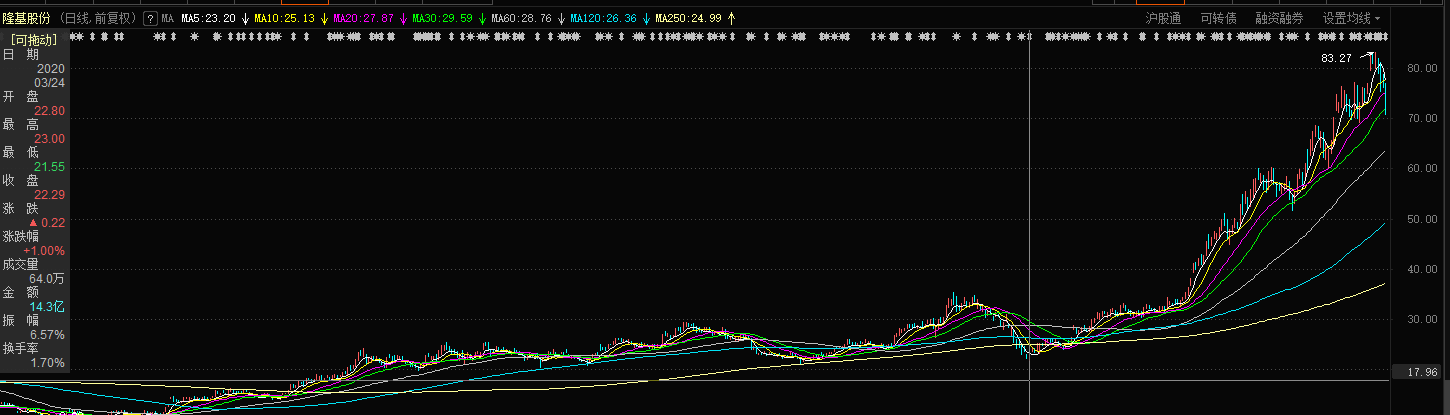Click the yellow arrow after MA10
This screenshot has height=415, width=1450.
[x=324, y=19]
